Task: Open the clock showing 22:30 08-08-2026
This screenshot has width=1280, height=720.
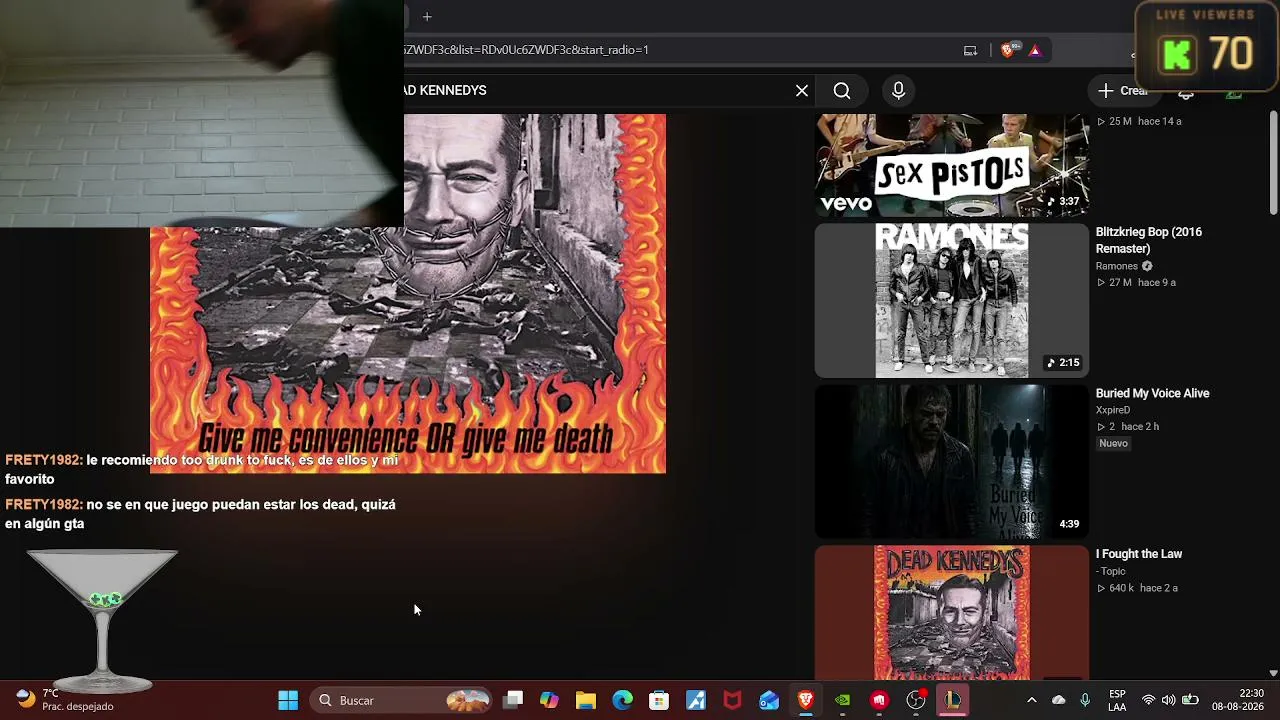Action: (1238, 700)
